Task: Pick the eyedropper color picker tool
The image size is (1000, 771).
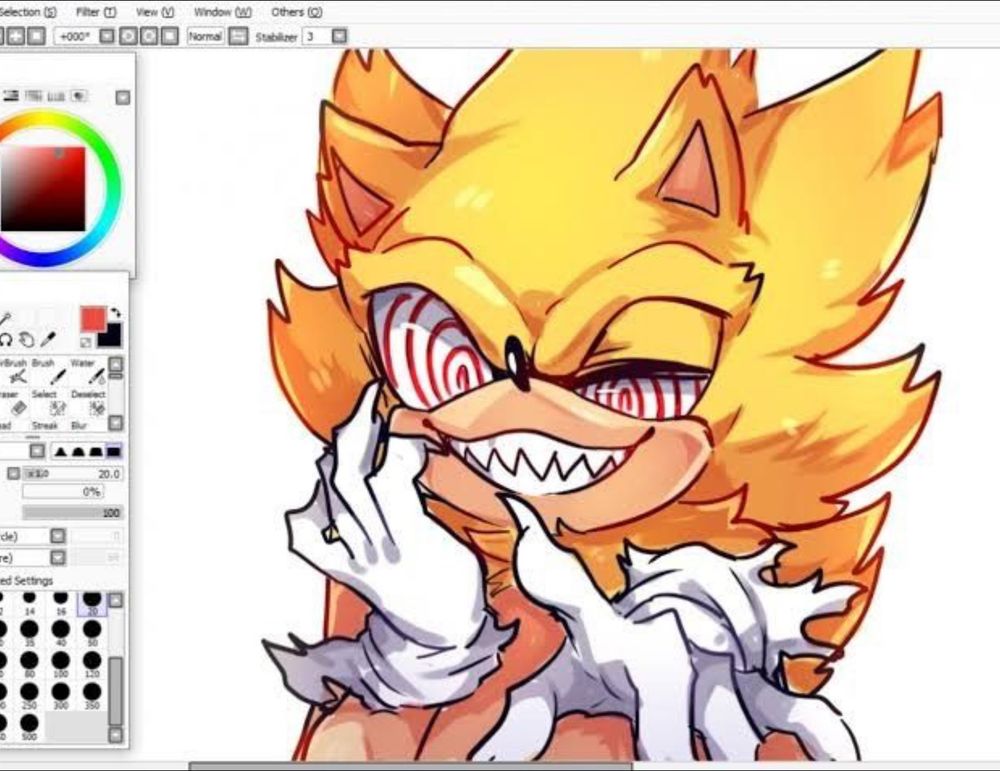Action: [48, 339]
